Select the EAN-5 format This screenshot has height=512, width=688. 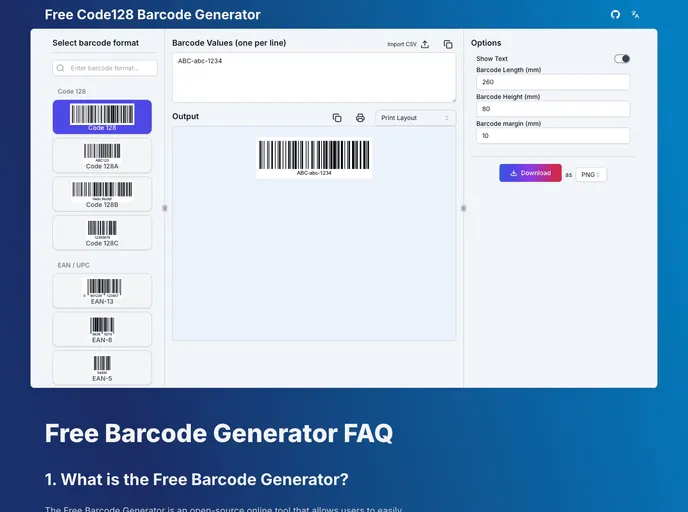(x=102, y=368)
